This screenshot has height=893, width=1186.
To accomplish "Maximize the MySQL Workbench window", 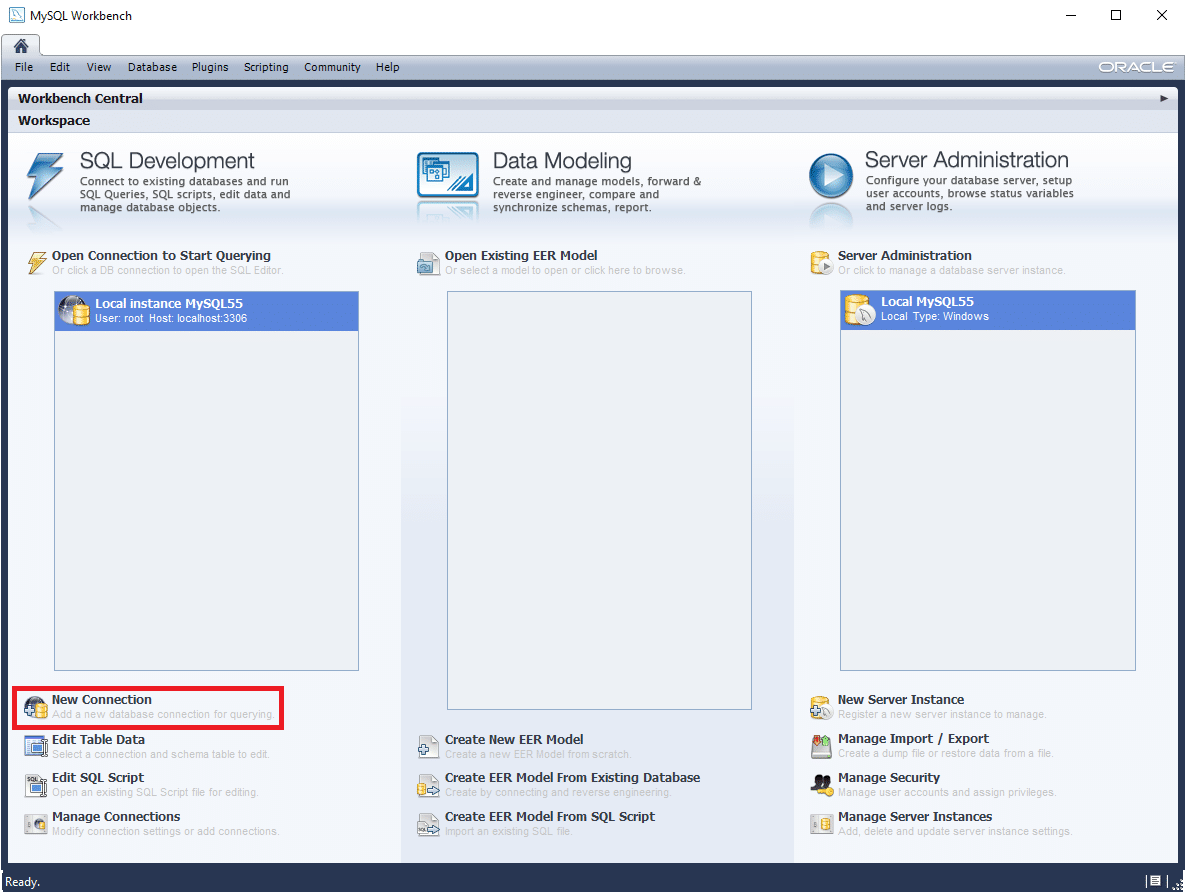I will [x=1116, y=15].
